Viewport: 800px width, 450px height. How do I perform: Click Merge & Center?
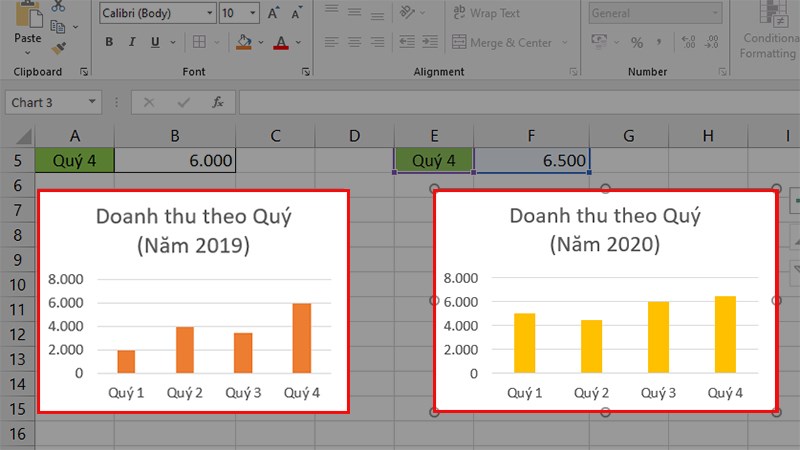502,42
